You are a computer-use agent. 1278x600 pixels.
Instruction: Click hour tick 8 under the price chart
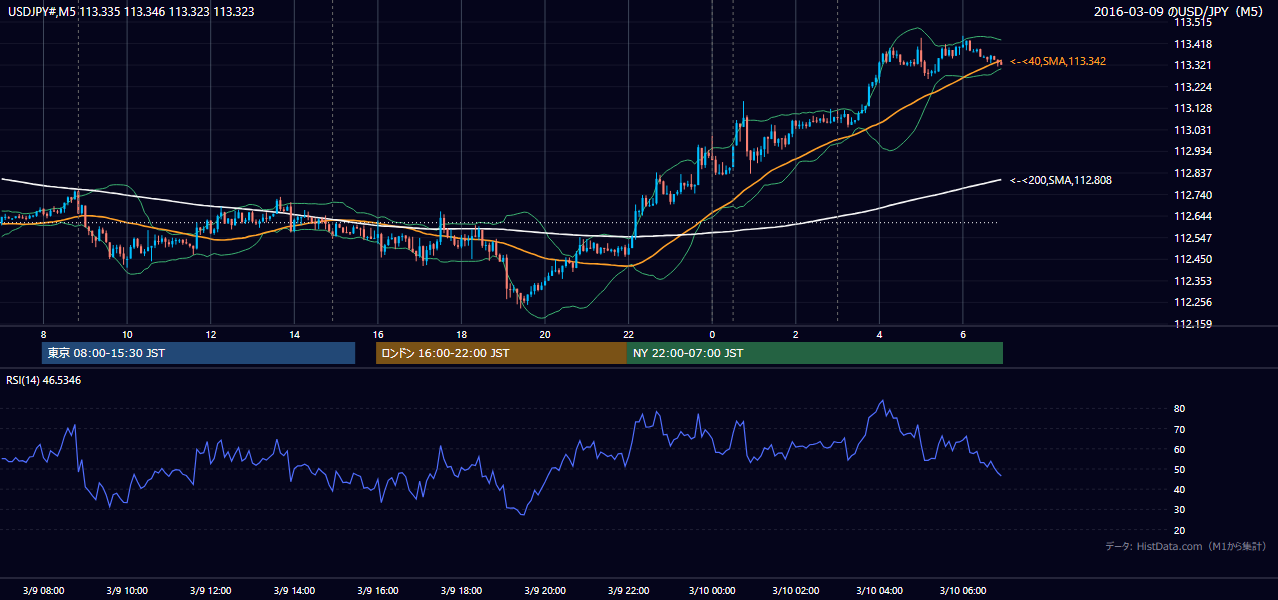(x=43, y=334)
